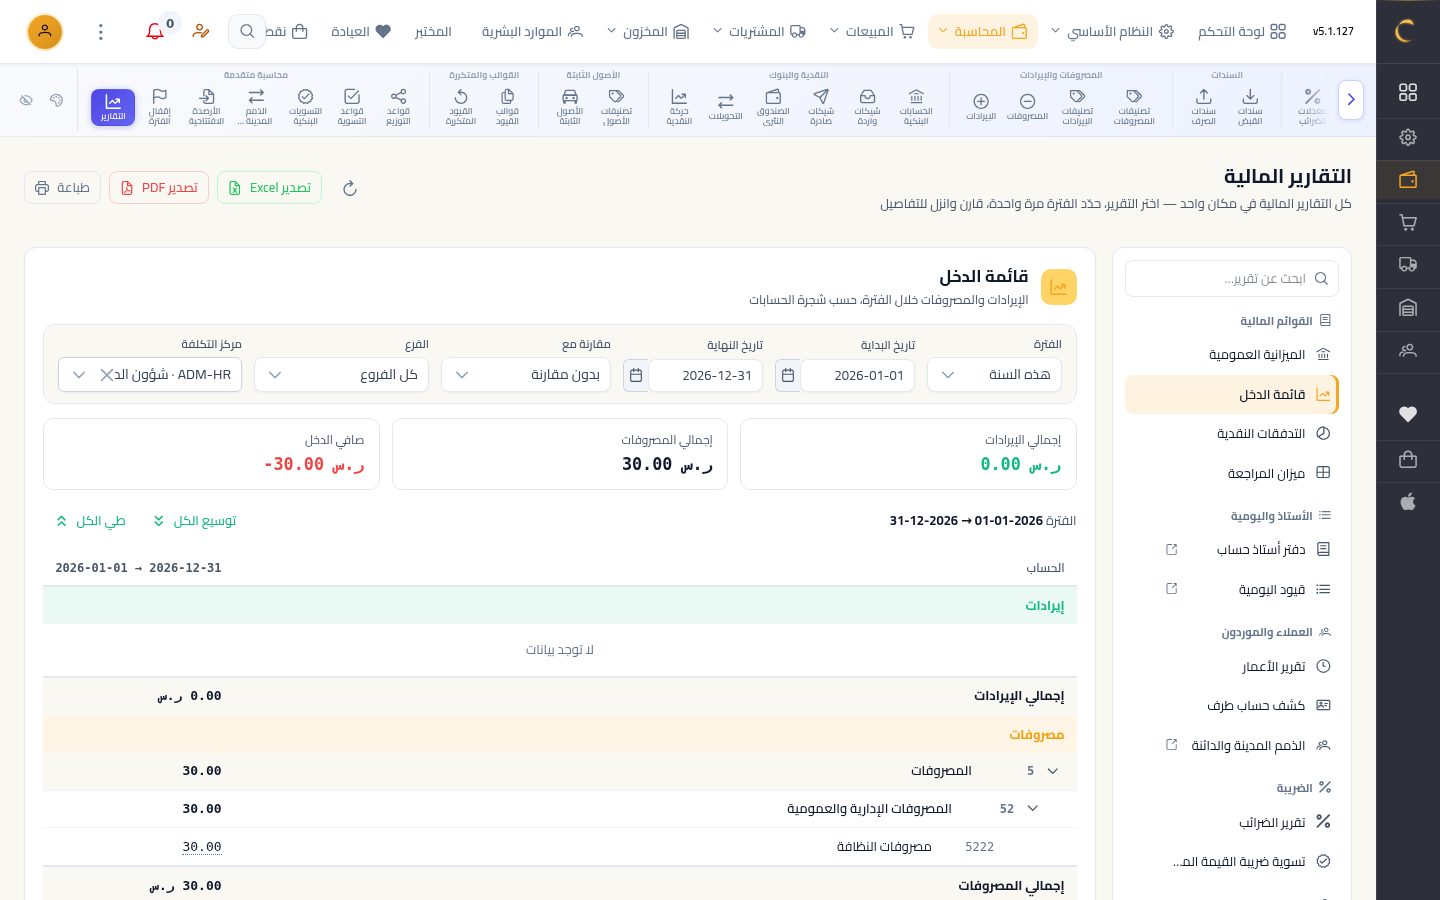Open التدفقات النقدية cash flow report
1440x900 pixels.
tap(1232, 434)
